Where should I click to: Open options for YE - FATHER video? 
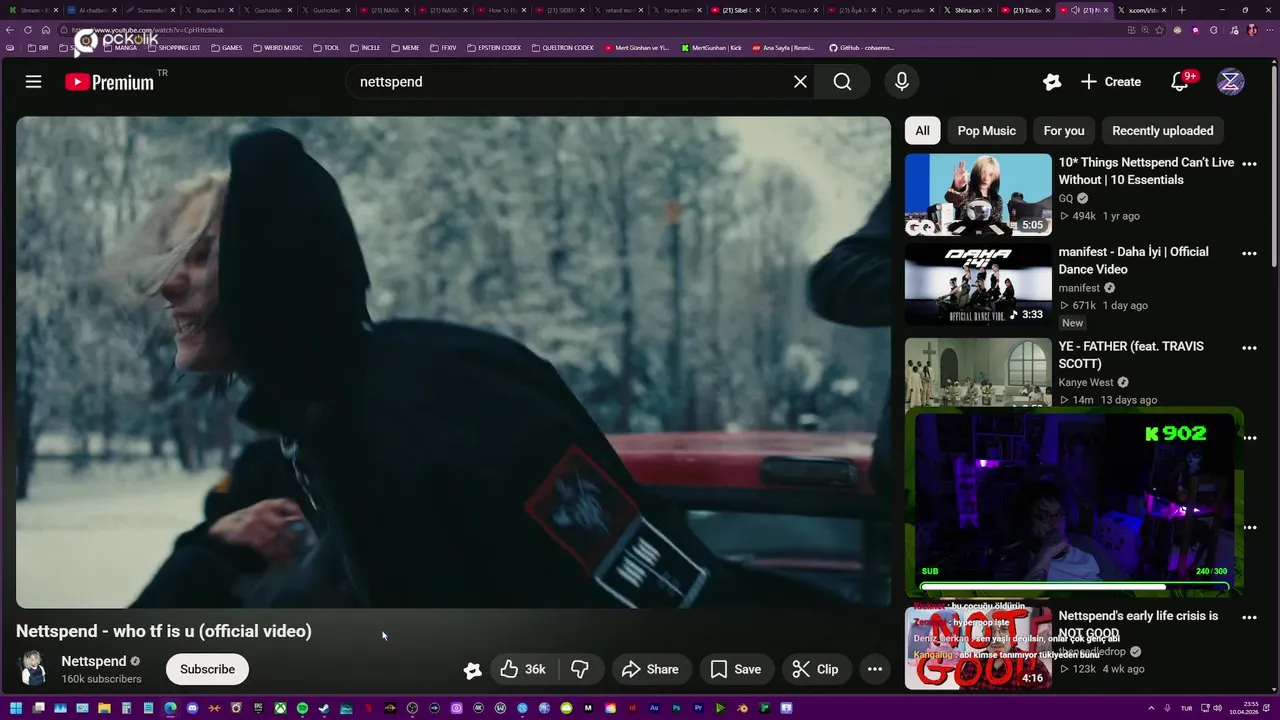(x=1249, y=348)
